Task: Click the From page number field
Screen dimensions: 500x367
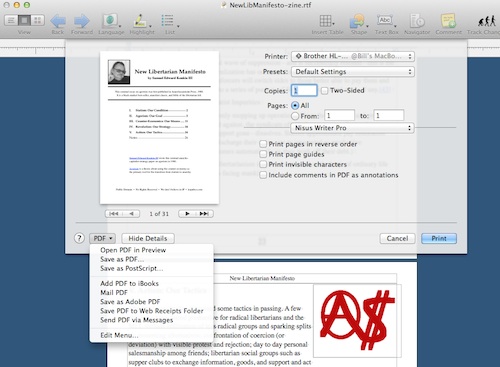Action: [339, 116]
